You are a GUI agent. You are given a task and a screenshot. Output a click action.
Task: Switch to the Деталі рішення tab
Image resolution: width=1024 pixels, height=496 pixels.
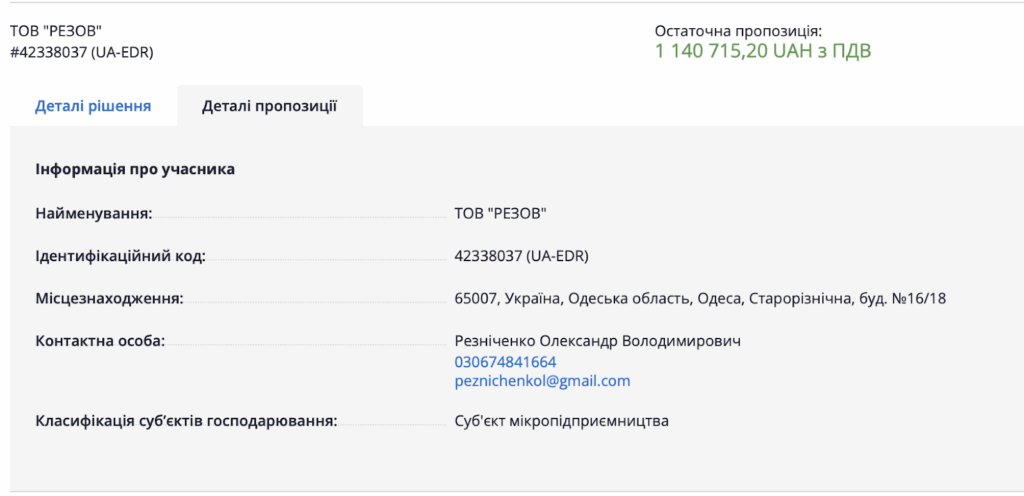(x=93, y=106)
